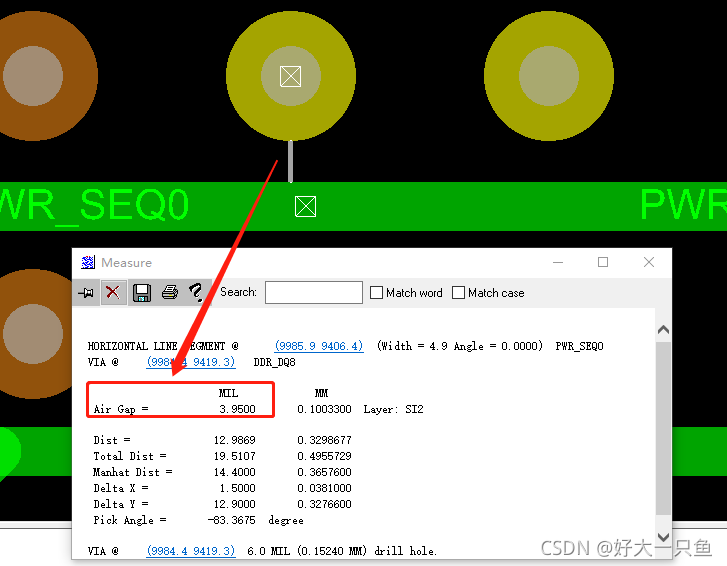Image resolution: width=727 pixels, height=566 pixels.
Task: Open coordinate link (9985.9 9406.4)
Action: tap(319, 346)
